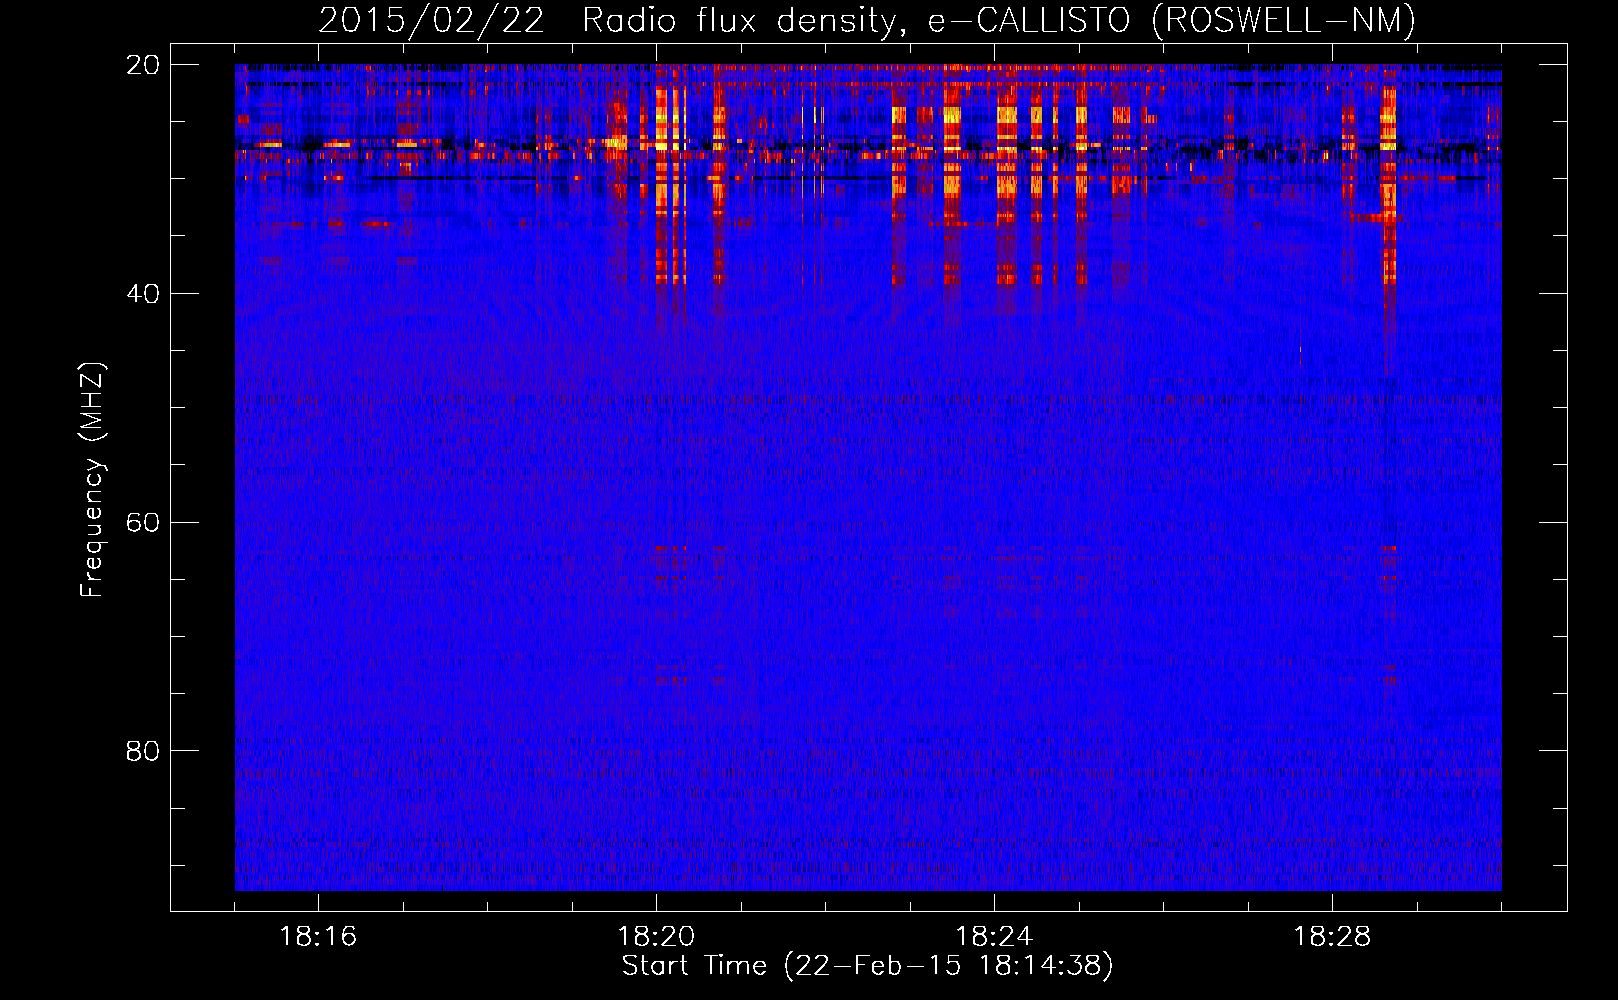
Task: Click the frequency tick label 20
Action: (x=144, y=65)
